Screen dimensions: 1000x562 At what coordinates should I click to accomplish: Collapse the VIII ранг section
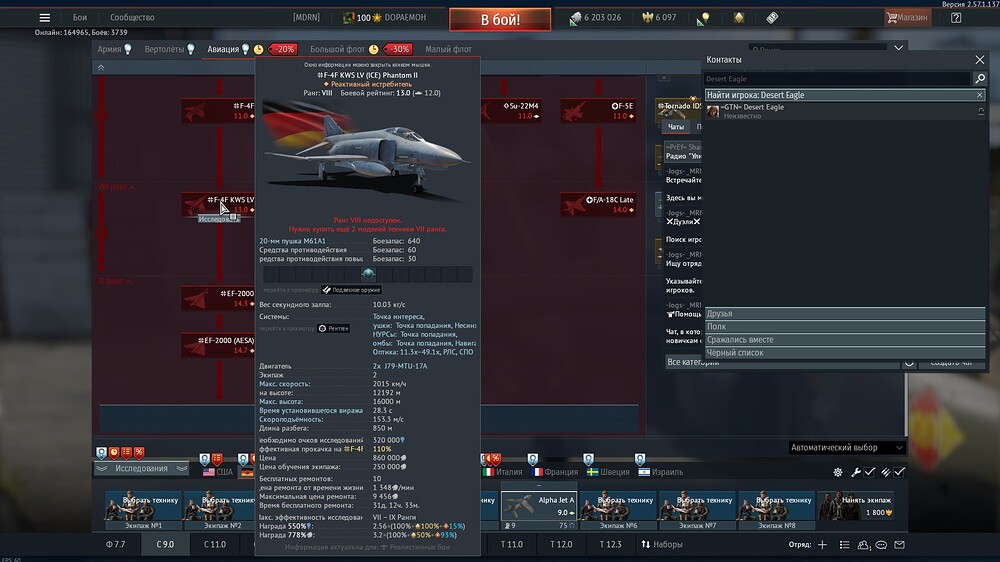click(116, 187)
